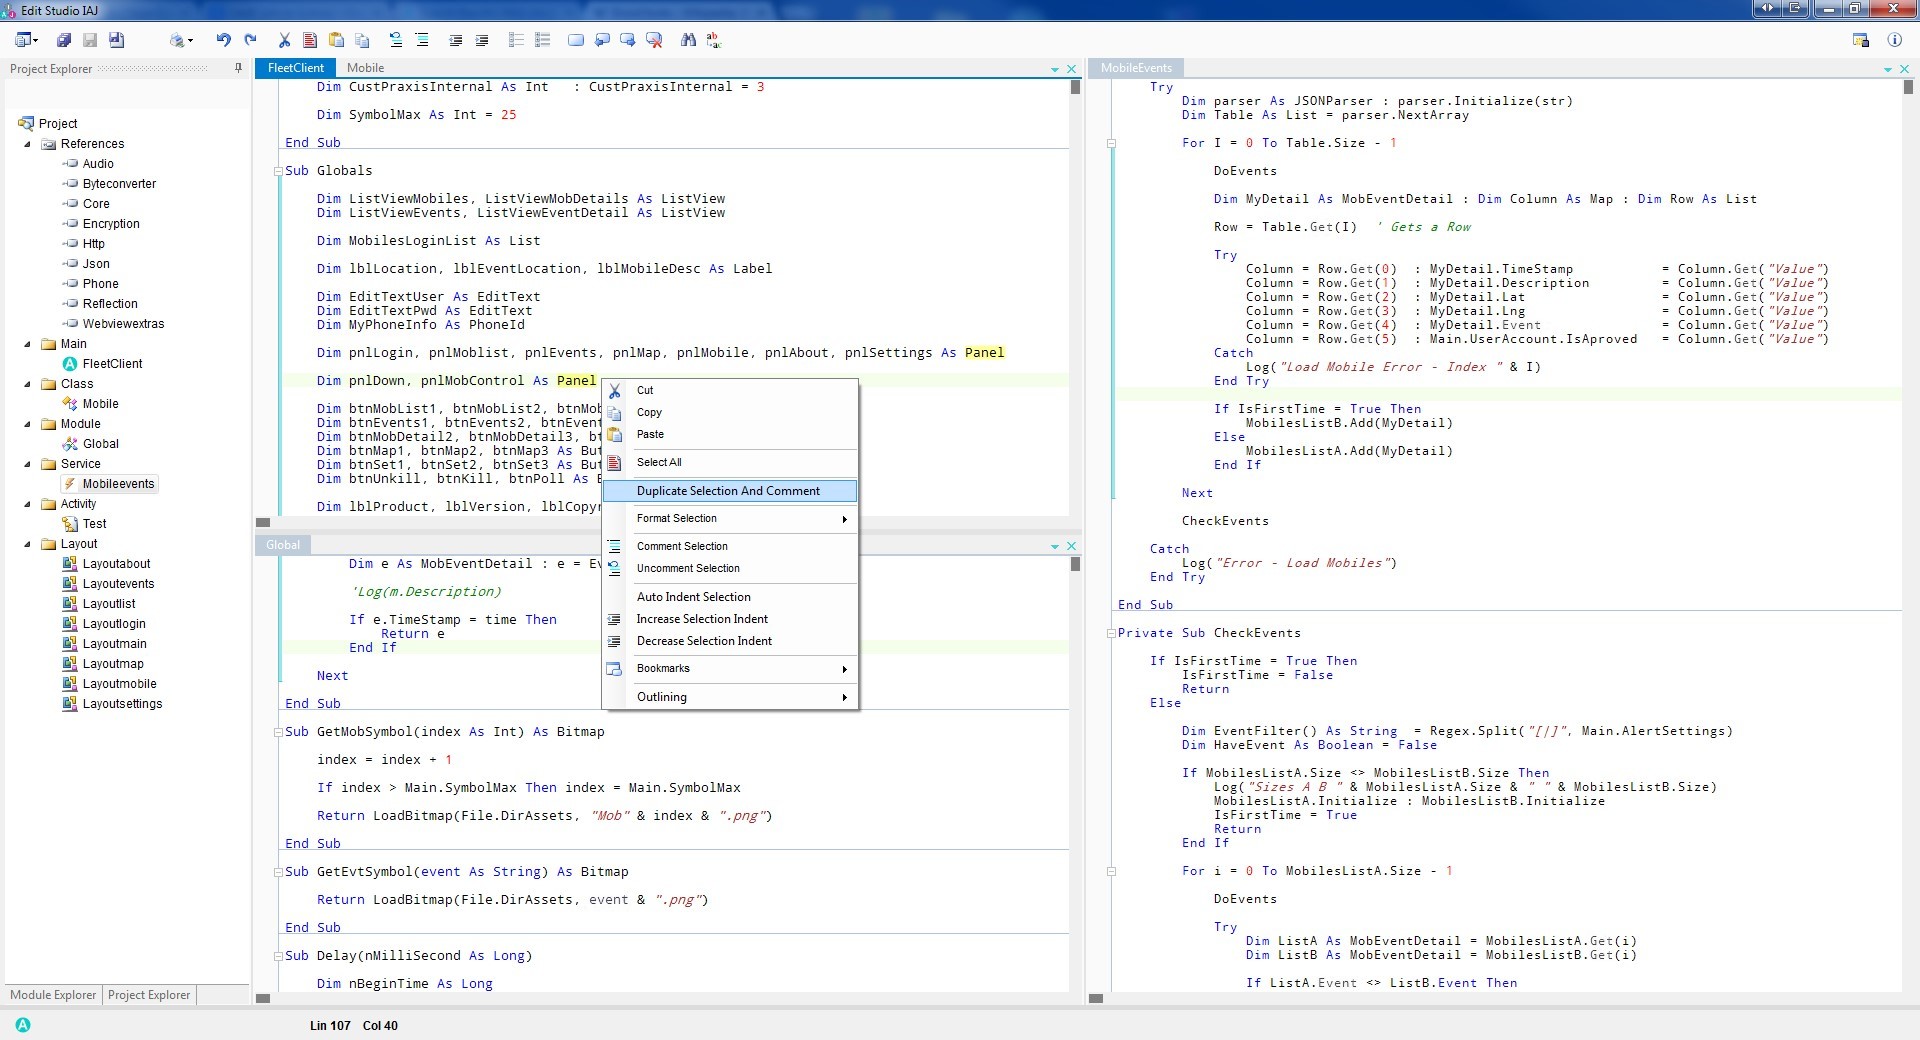Choose Duplicate Selection And Comment

(728, 491)
